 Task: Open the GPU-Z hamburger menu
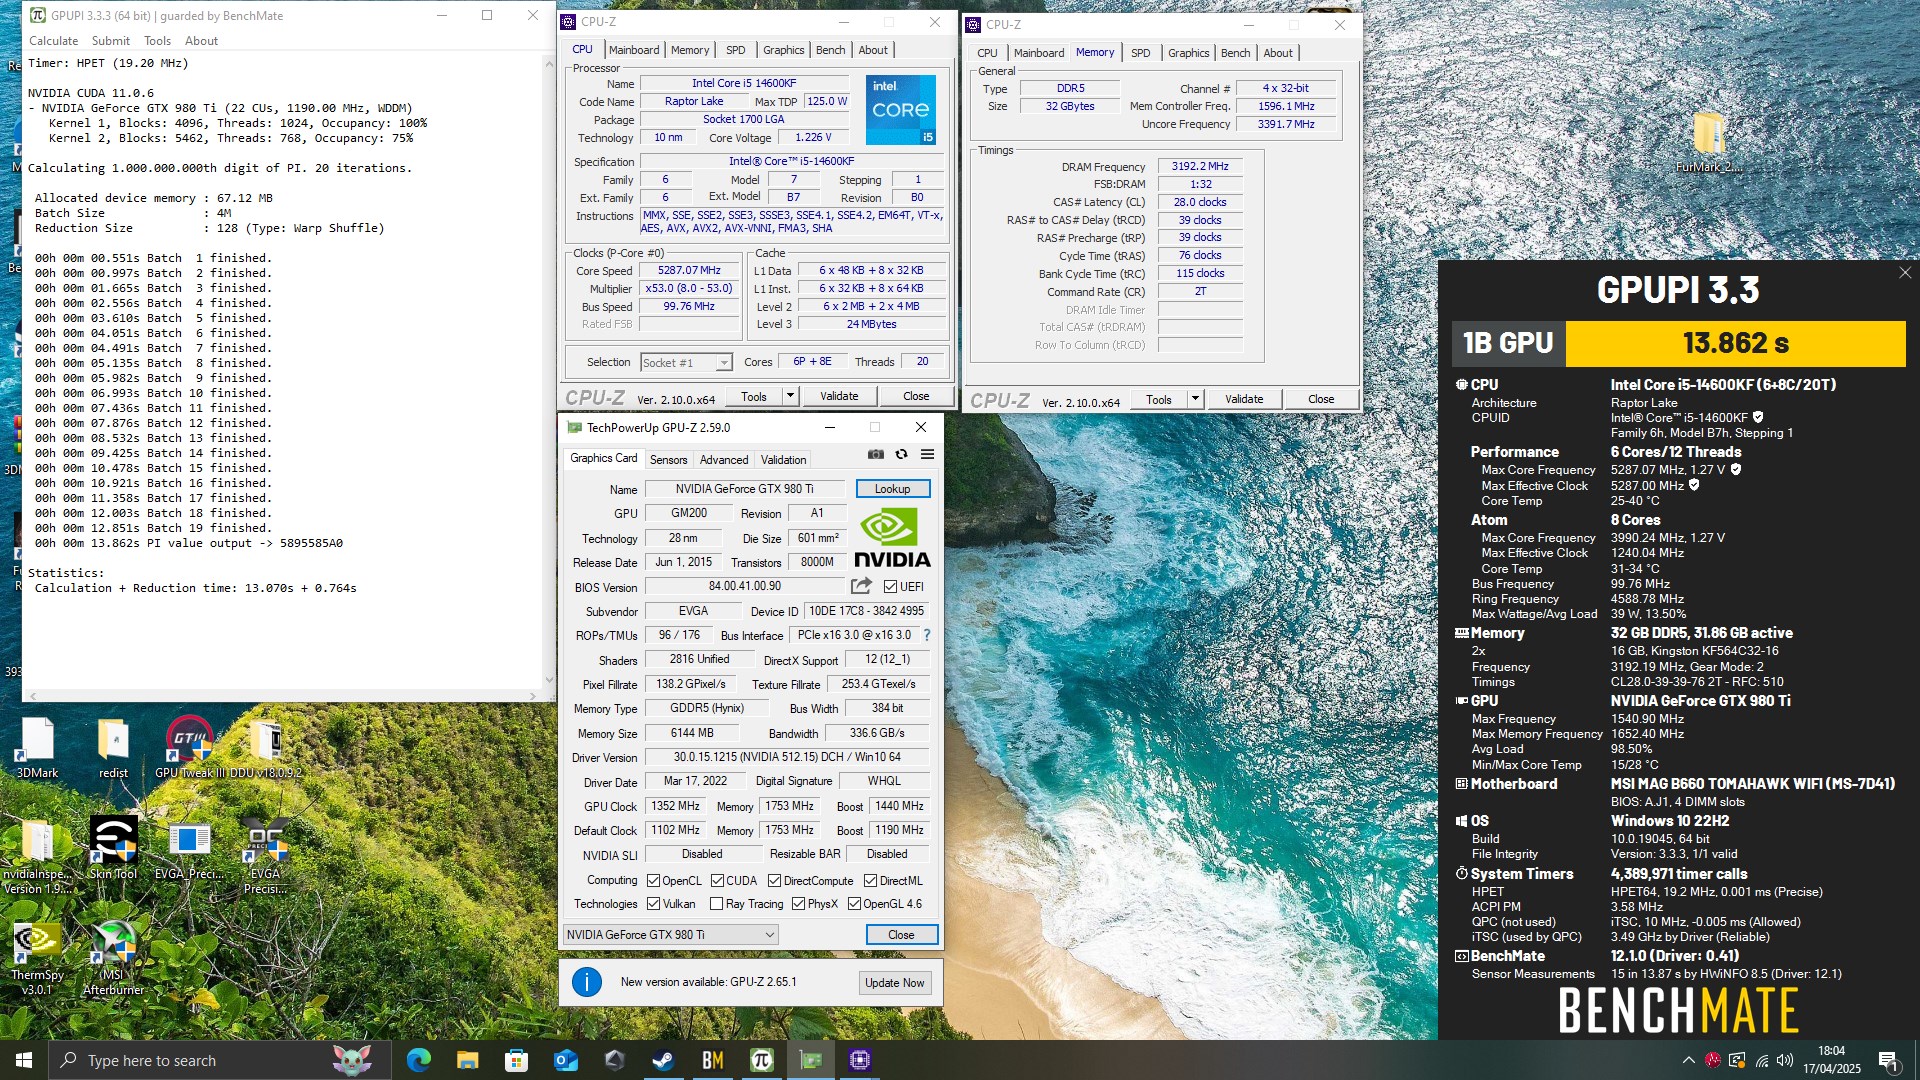[927, 454]
